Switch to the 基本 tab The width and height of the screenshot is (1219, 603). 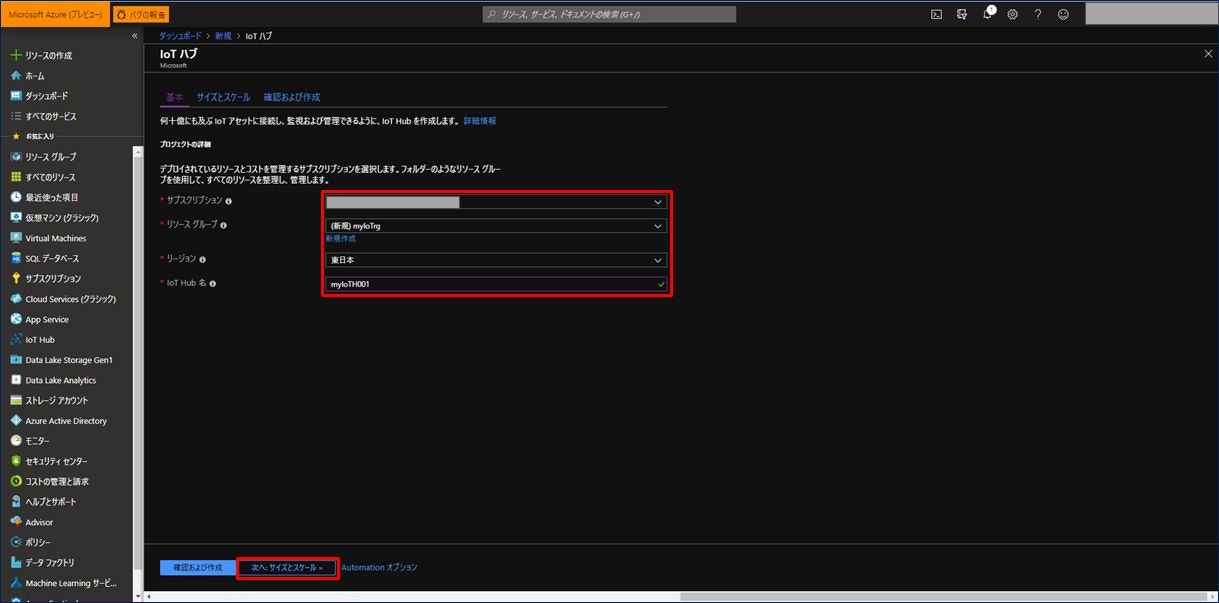point(174,97)
